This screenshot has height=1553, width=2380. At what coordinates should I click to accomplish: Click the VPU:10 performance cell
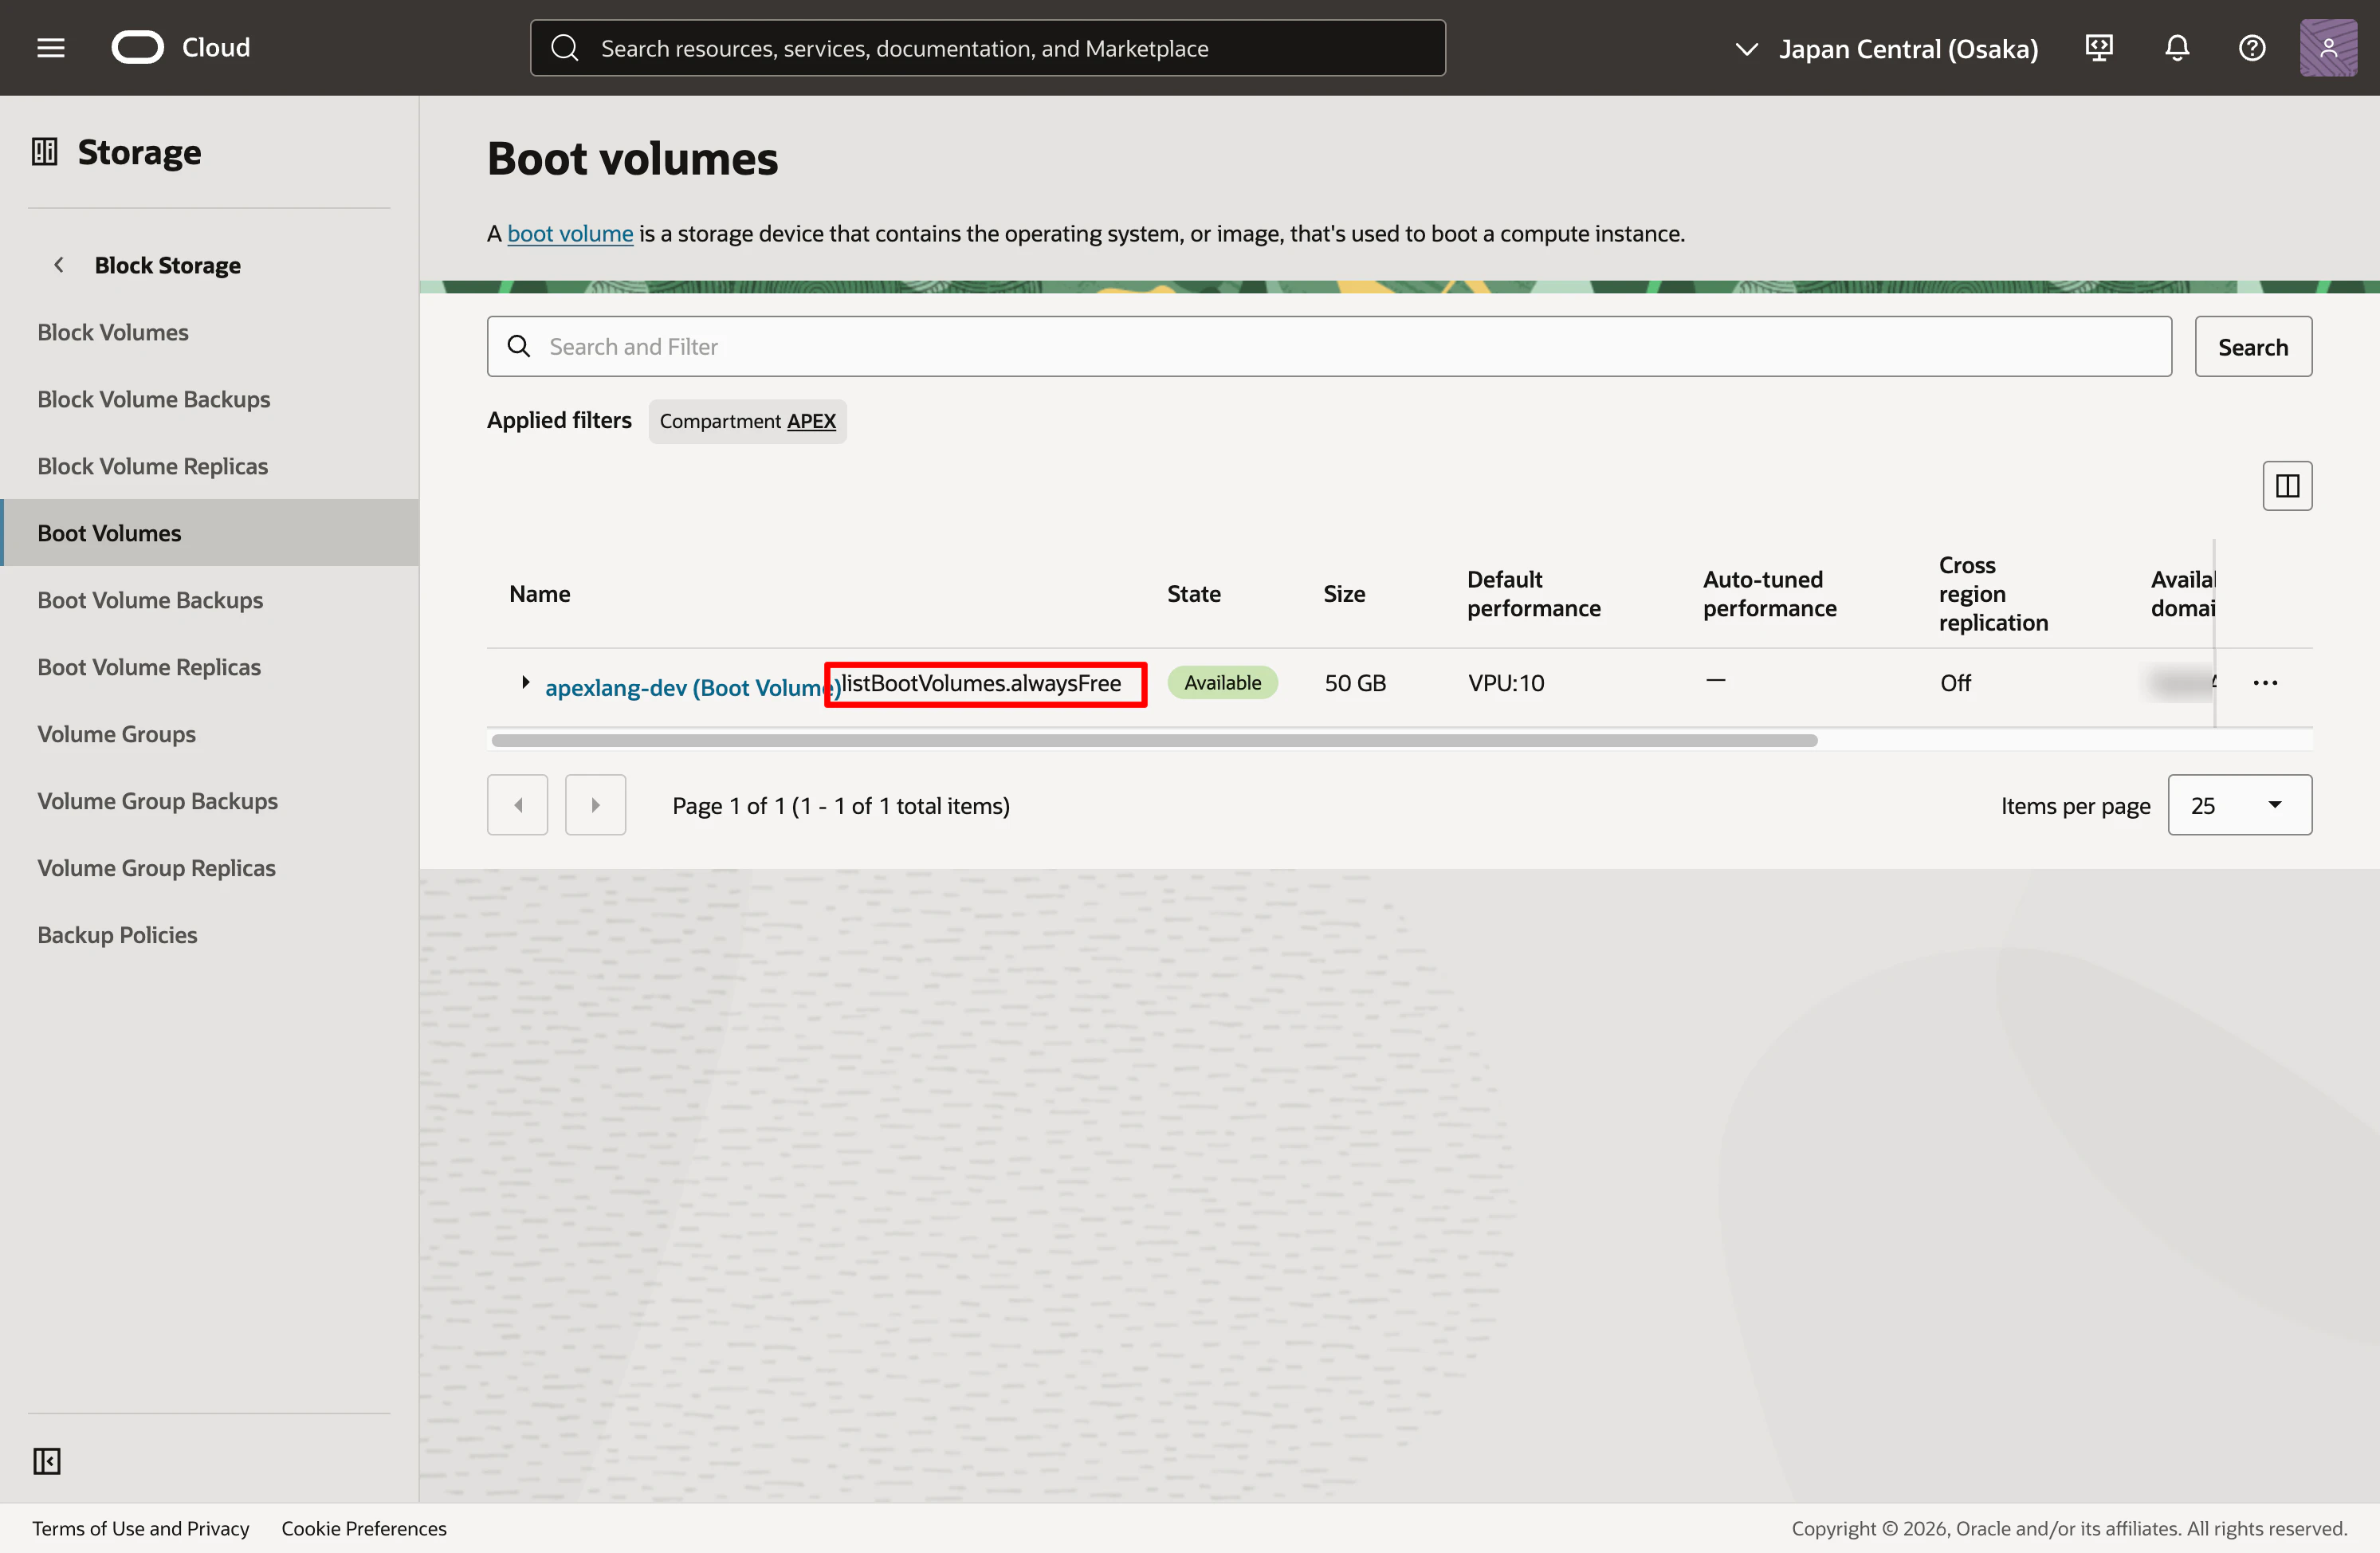coord(1506,683)
